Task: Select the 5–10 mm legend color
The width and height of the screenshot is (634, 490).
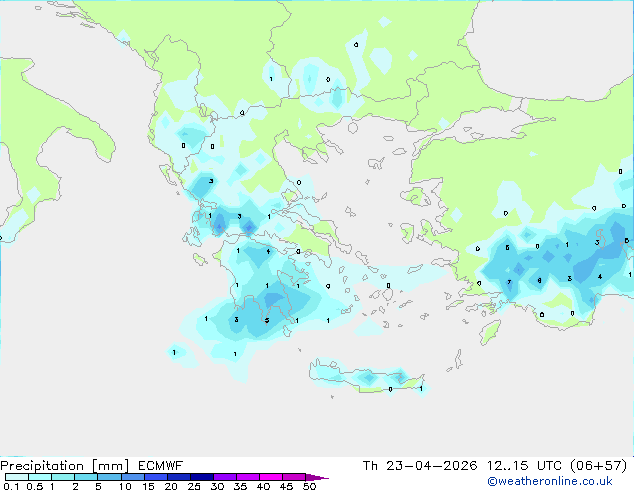Action: (109, 477)
